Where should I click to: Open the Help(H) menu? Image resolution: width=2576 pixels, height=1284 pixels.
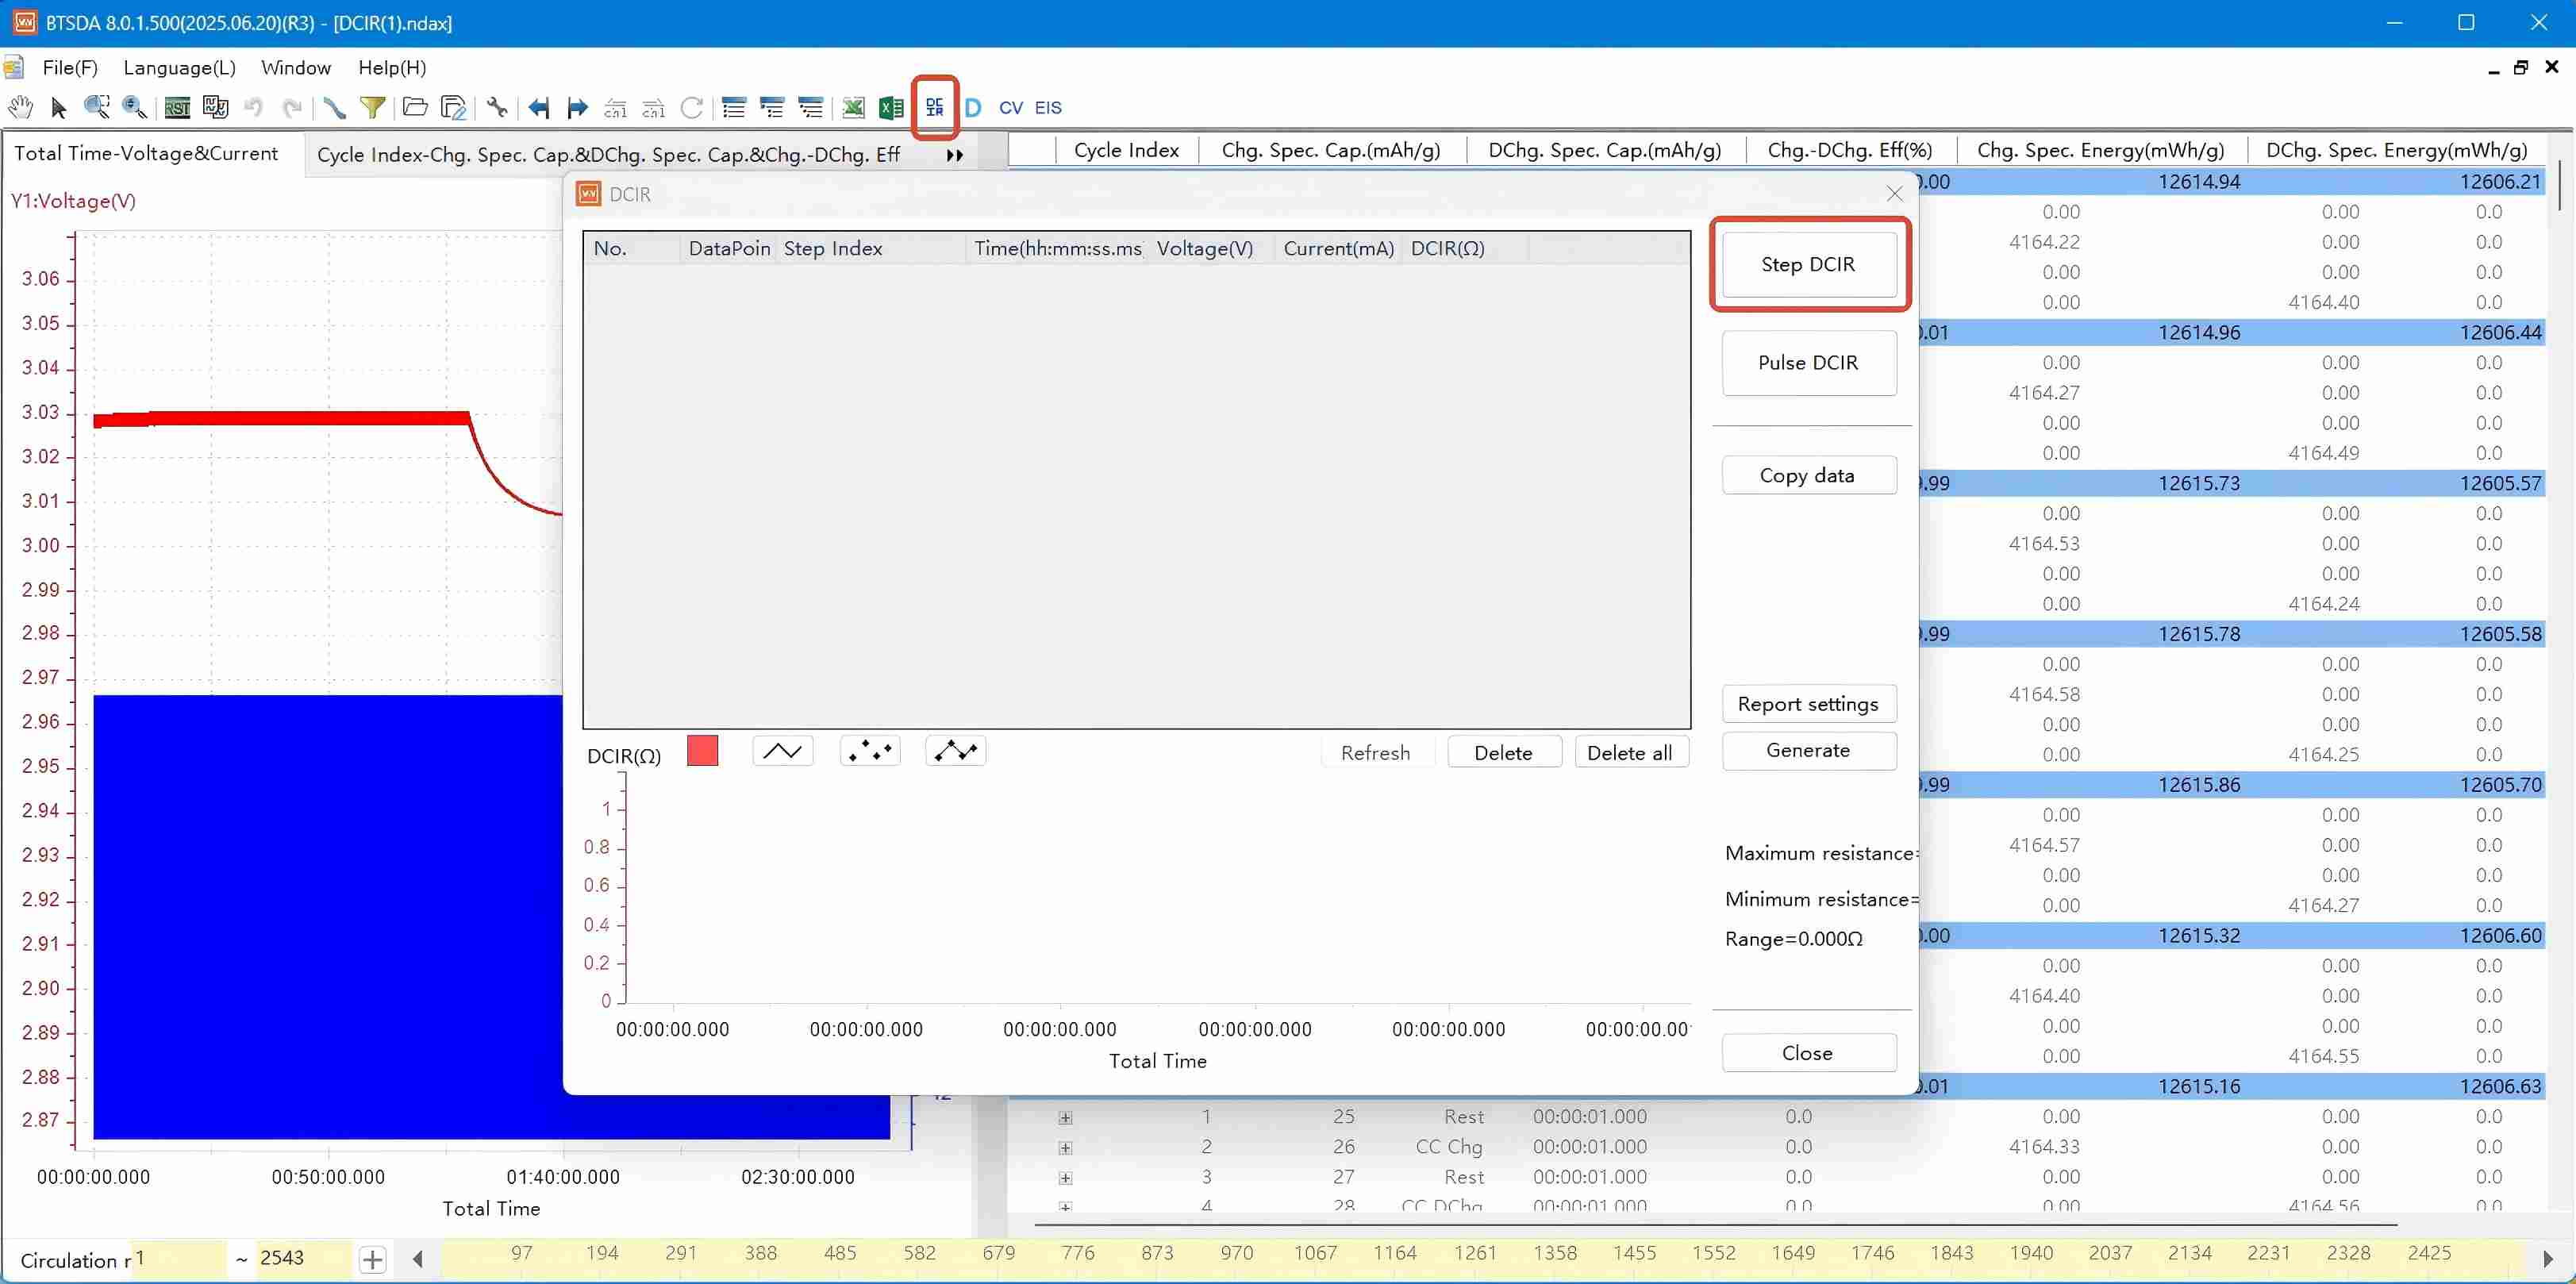(392, 68)
